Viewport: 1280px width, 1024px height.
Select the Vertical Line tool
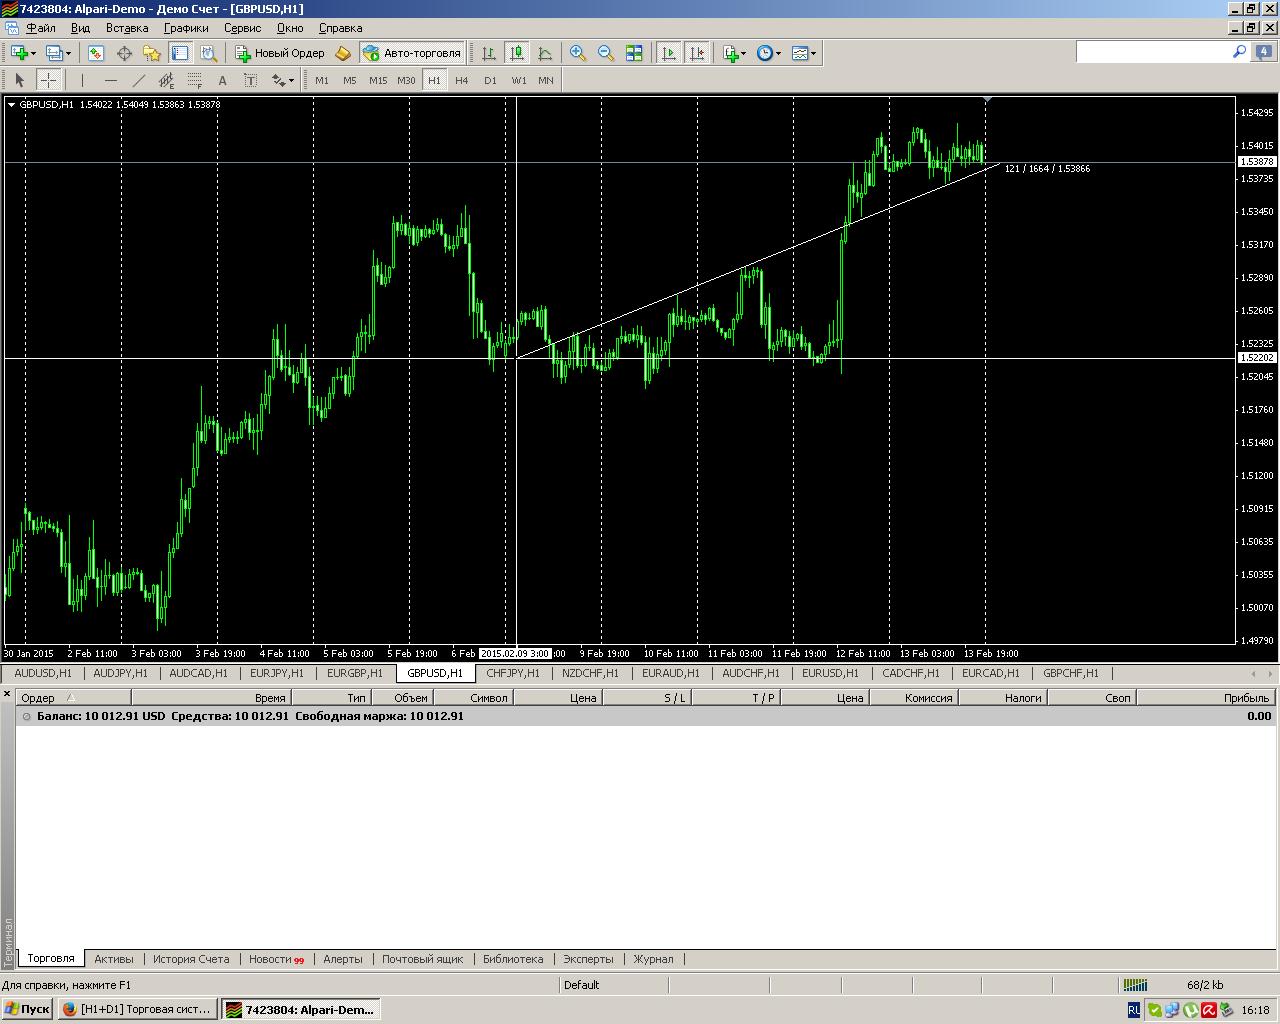coord(82,80)
